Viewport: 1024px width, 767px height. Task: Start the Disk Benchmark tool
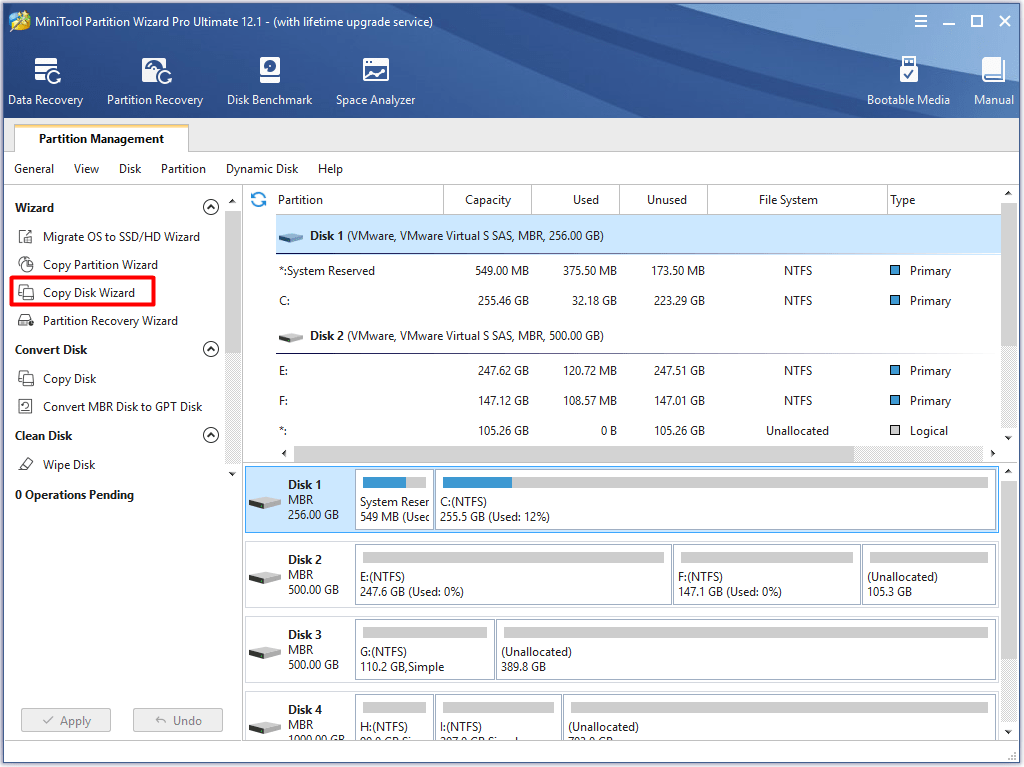click(x=269, y=80)
